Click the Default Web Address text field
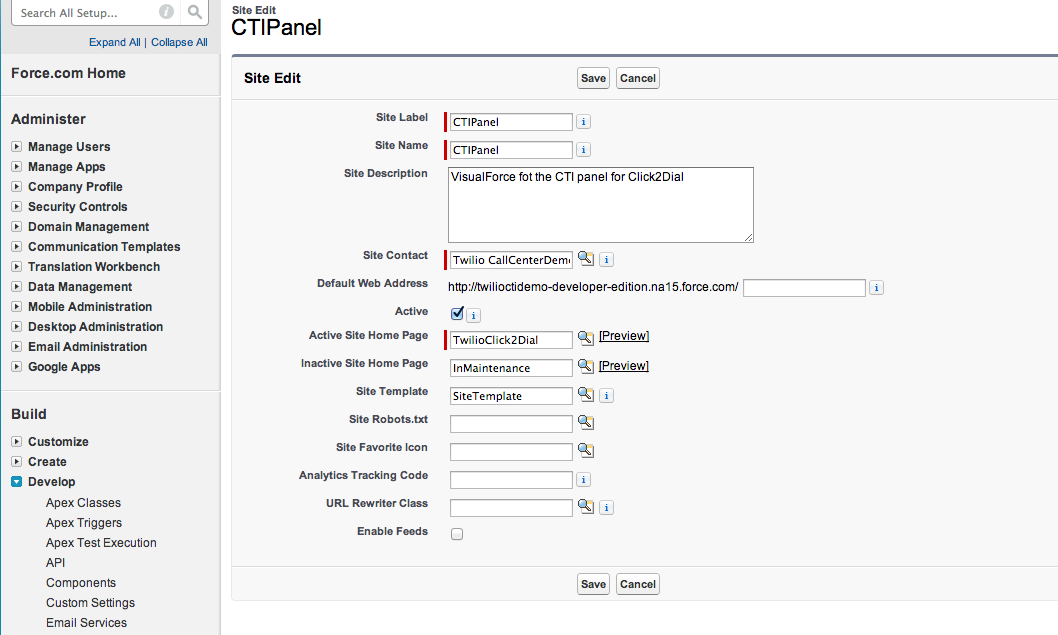The height and width of the screenshot is (635, 1058). (804, 287)
